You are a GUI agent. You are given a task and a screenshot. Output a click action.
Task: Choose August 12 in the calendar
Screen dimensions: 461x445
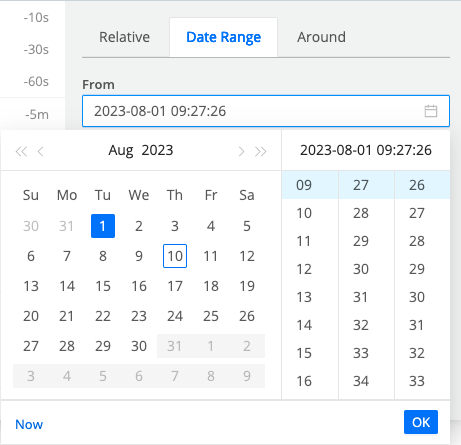click(x=247, y=256)
